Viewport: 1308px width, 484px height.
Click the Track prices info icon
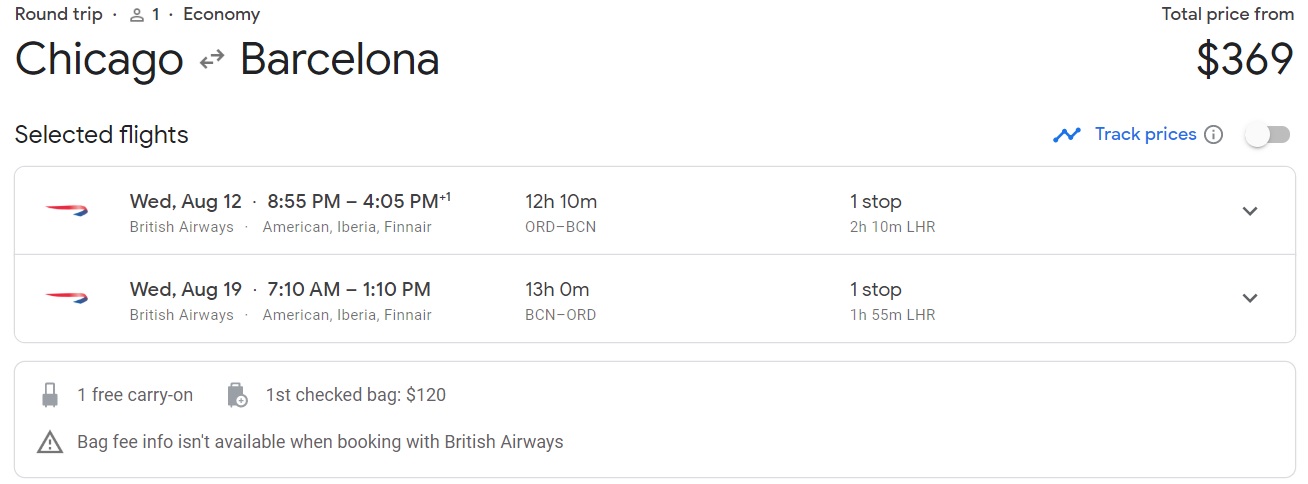(1214, 135)
